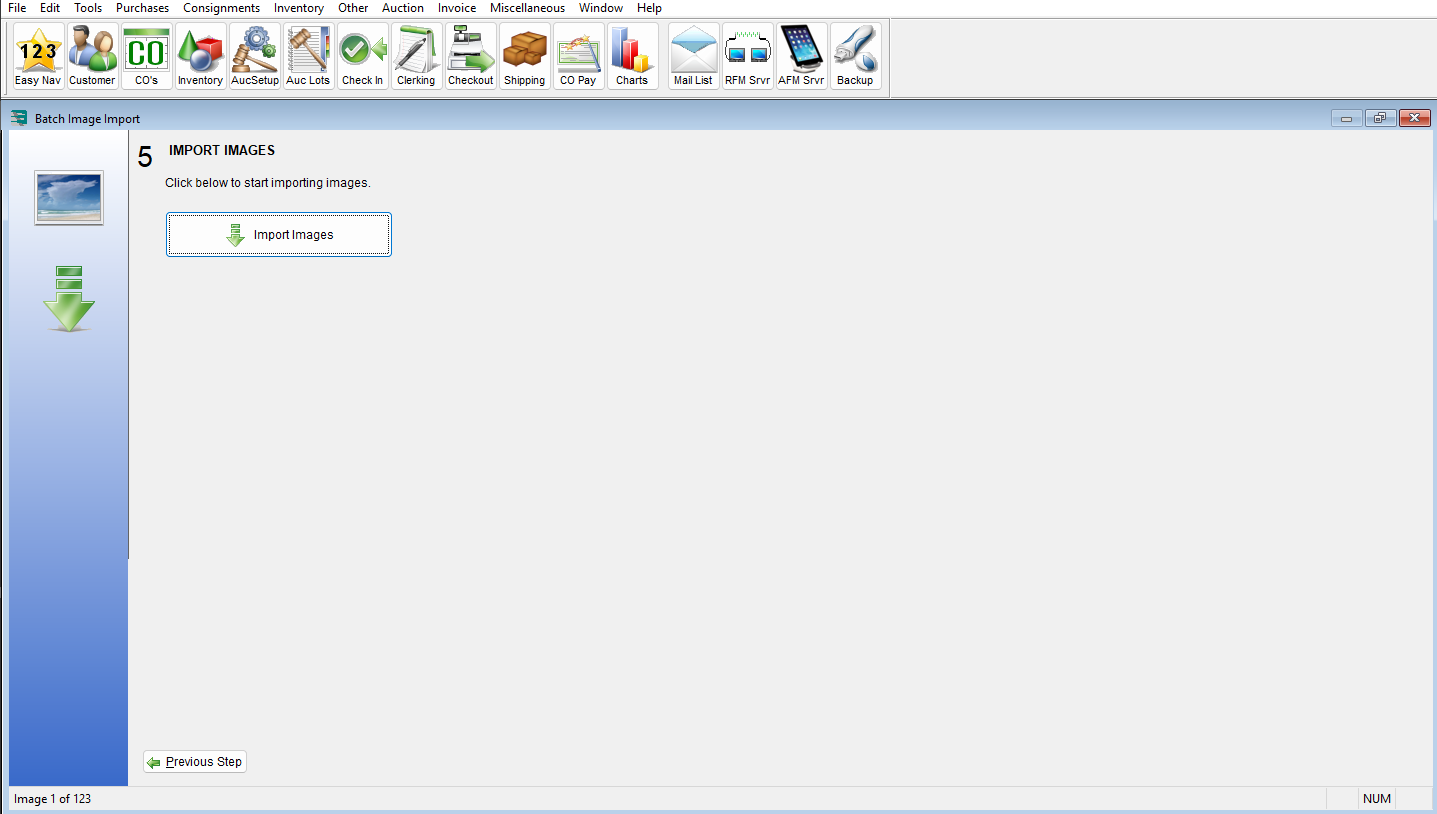Open the Other menu
Viewport: 1437px width, 814px height.
(353, 8)
